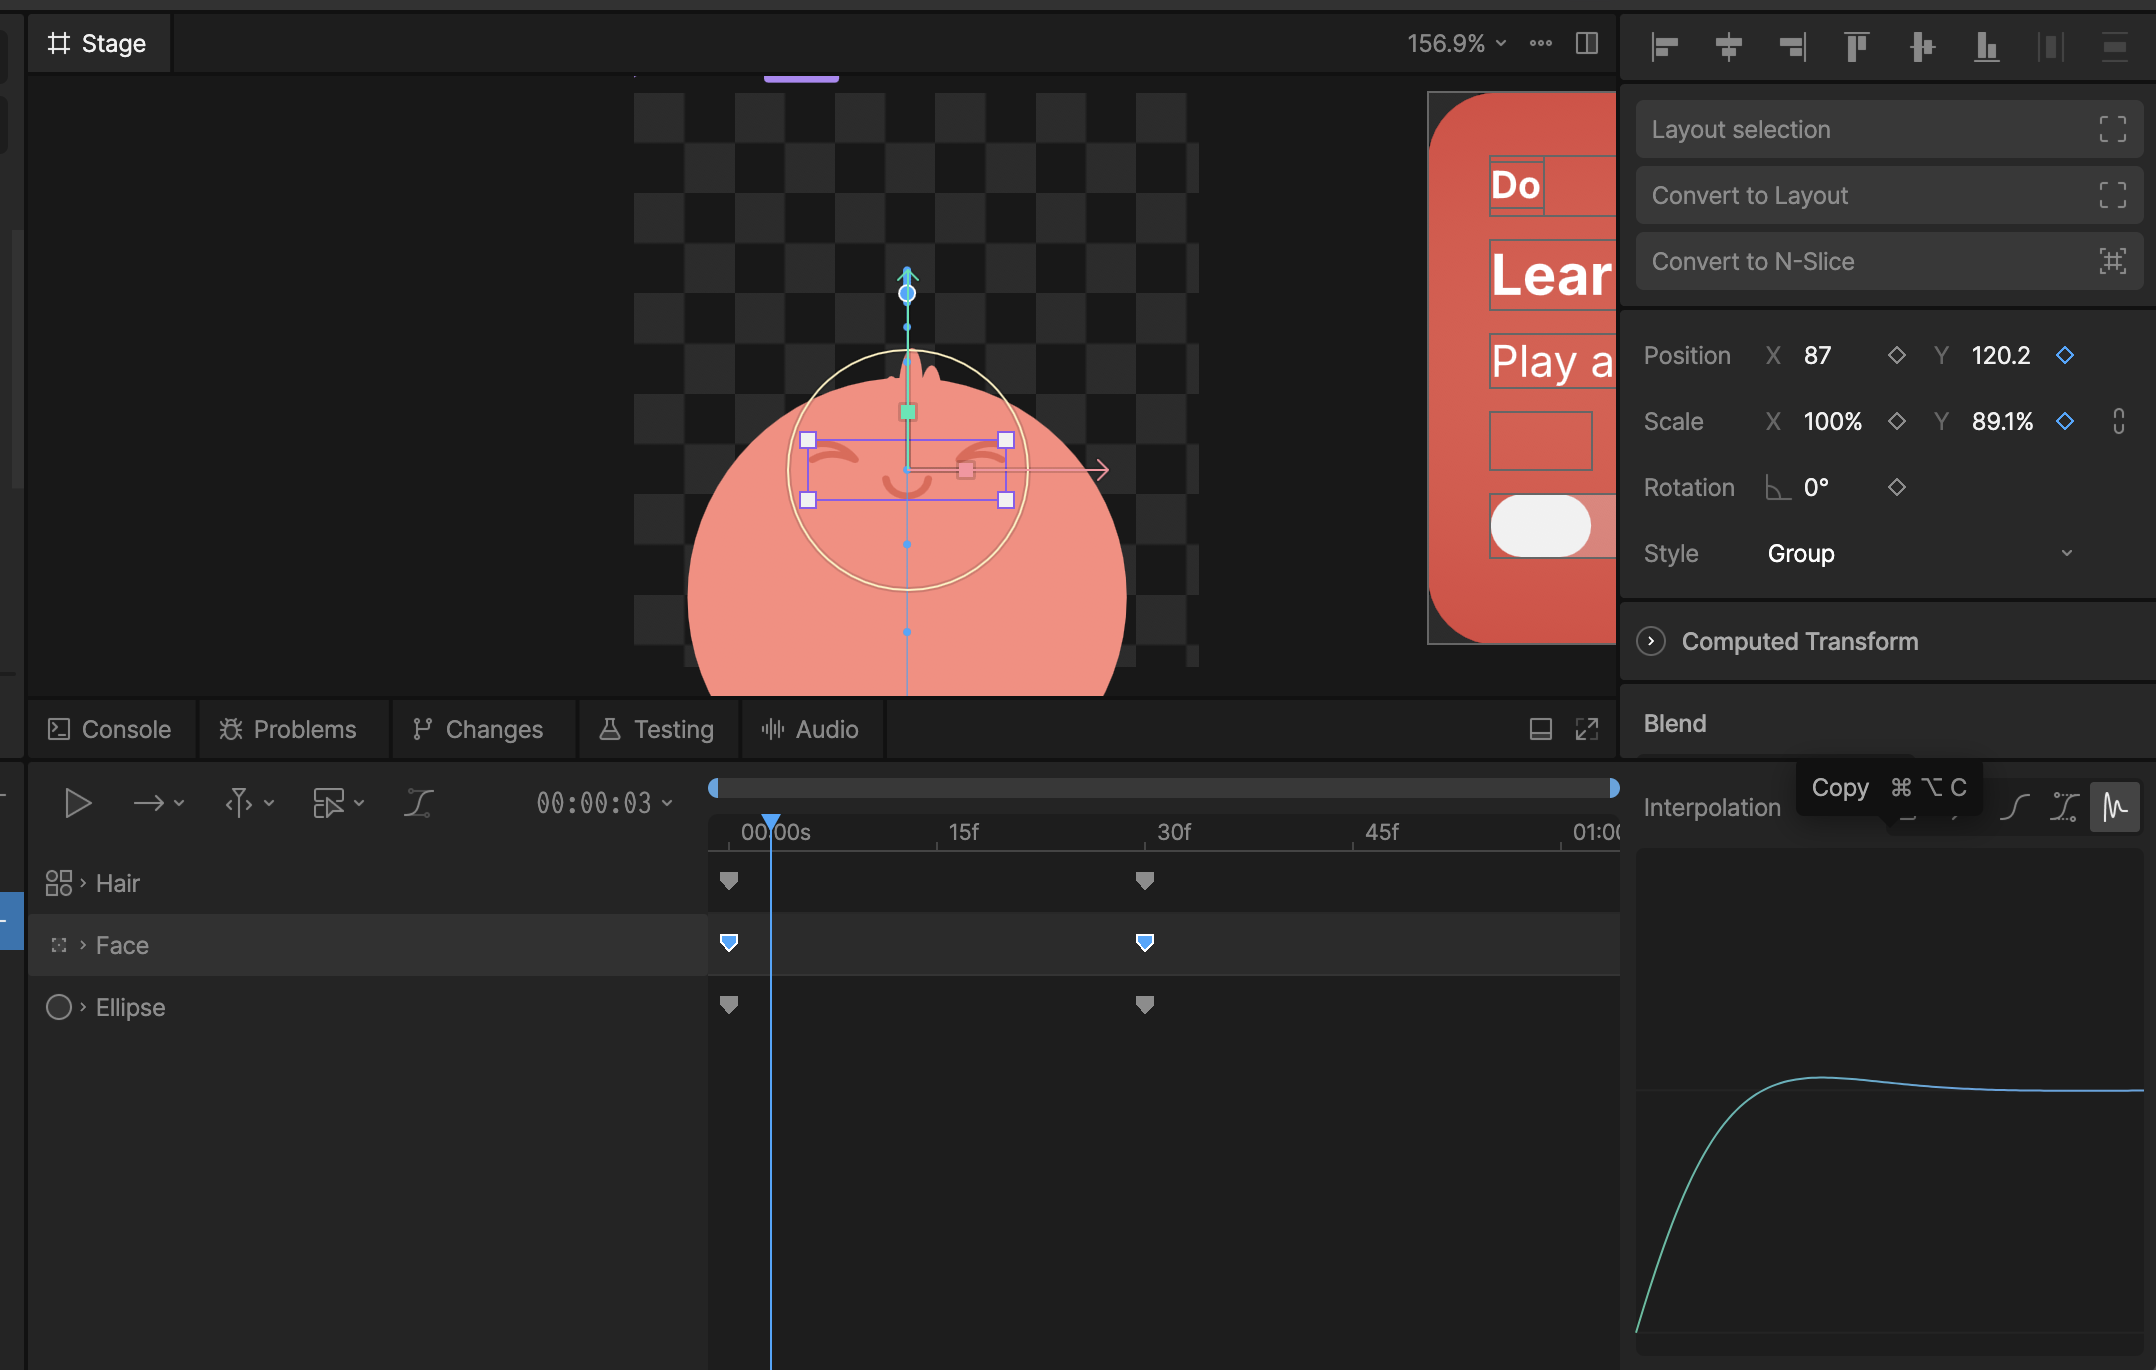Edit the Position X value 87
2156x1370 pixels.
coord(1818,355)
